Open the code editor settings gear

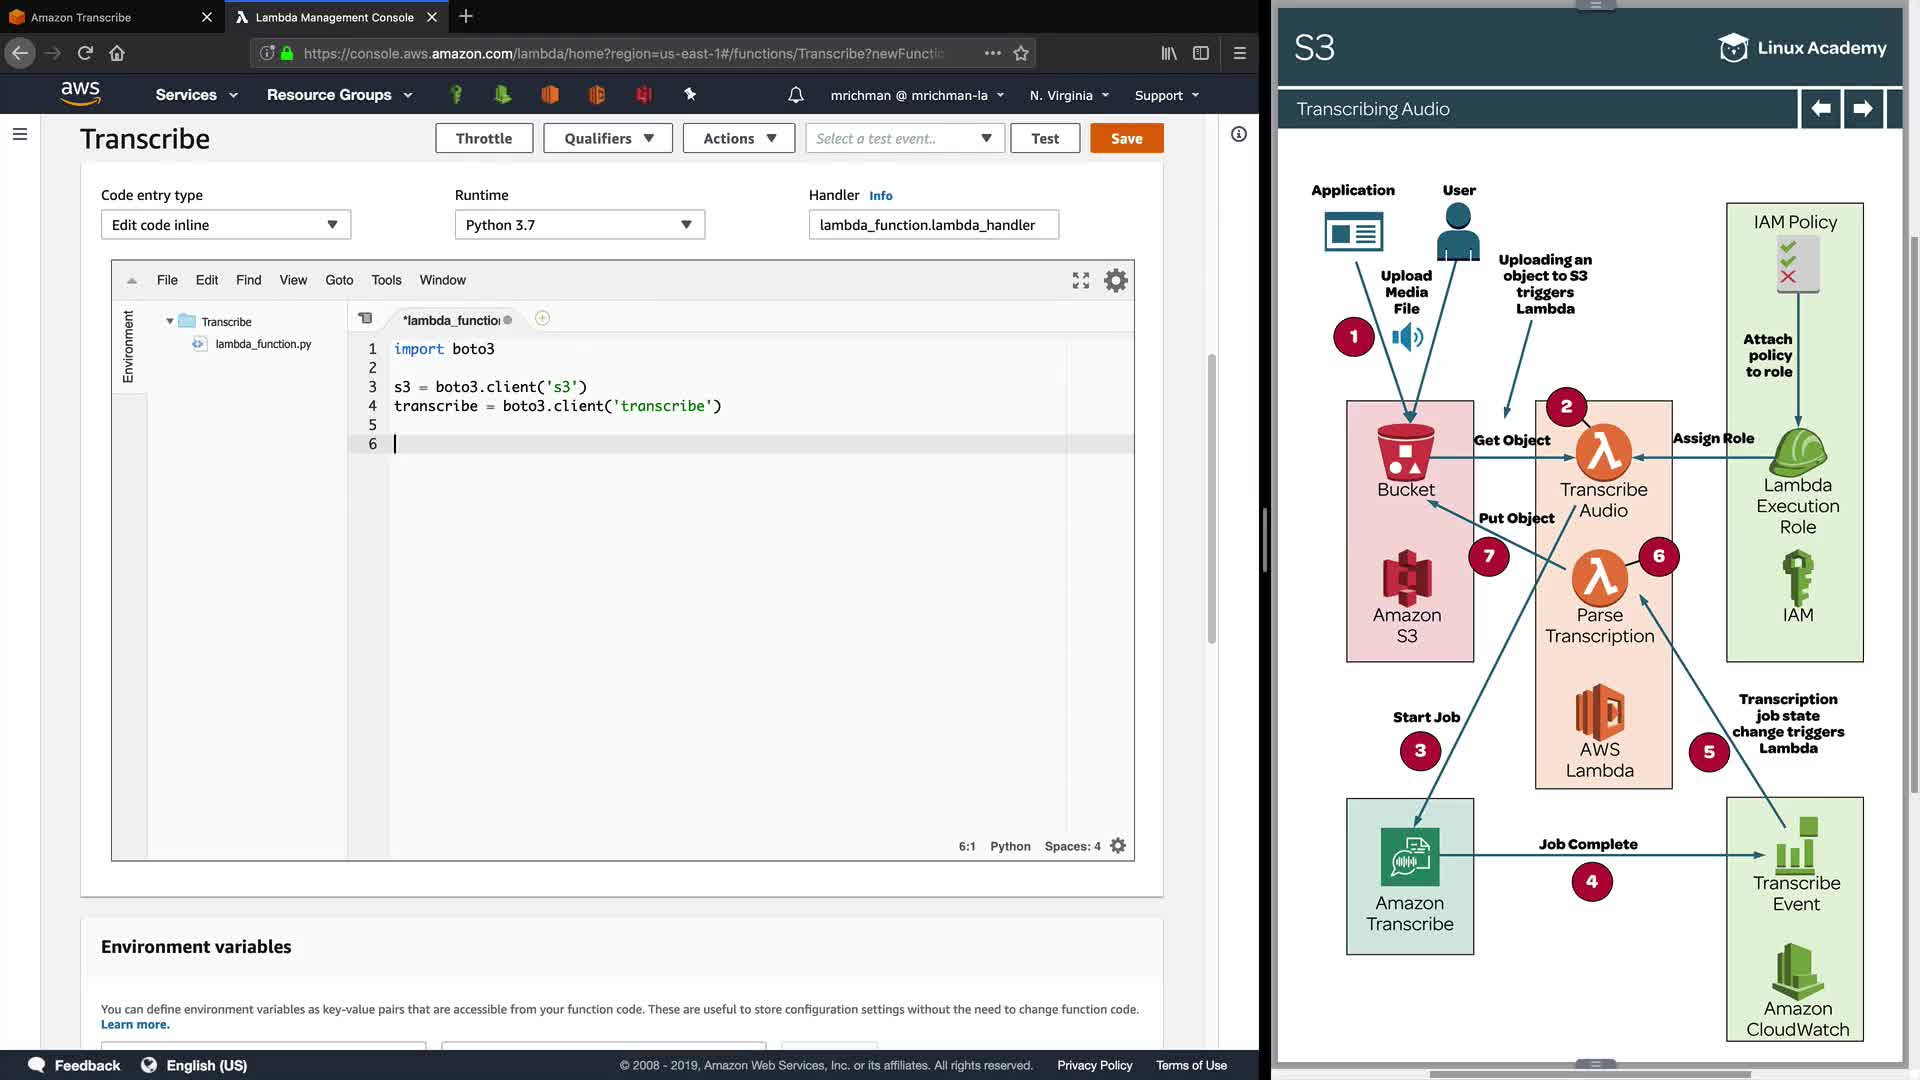(1115, 281)
